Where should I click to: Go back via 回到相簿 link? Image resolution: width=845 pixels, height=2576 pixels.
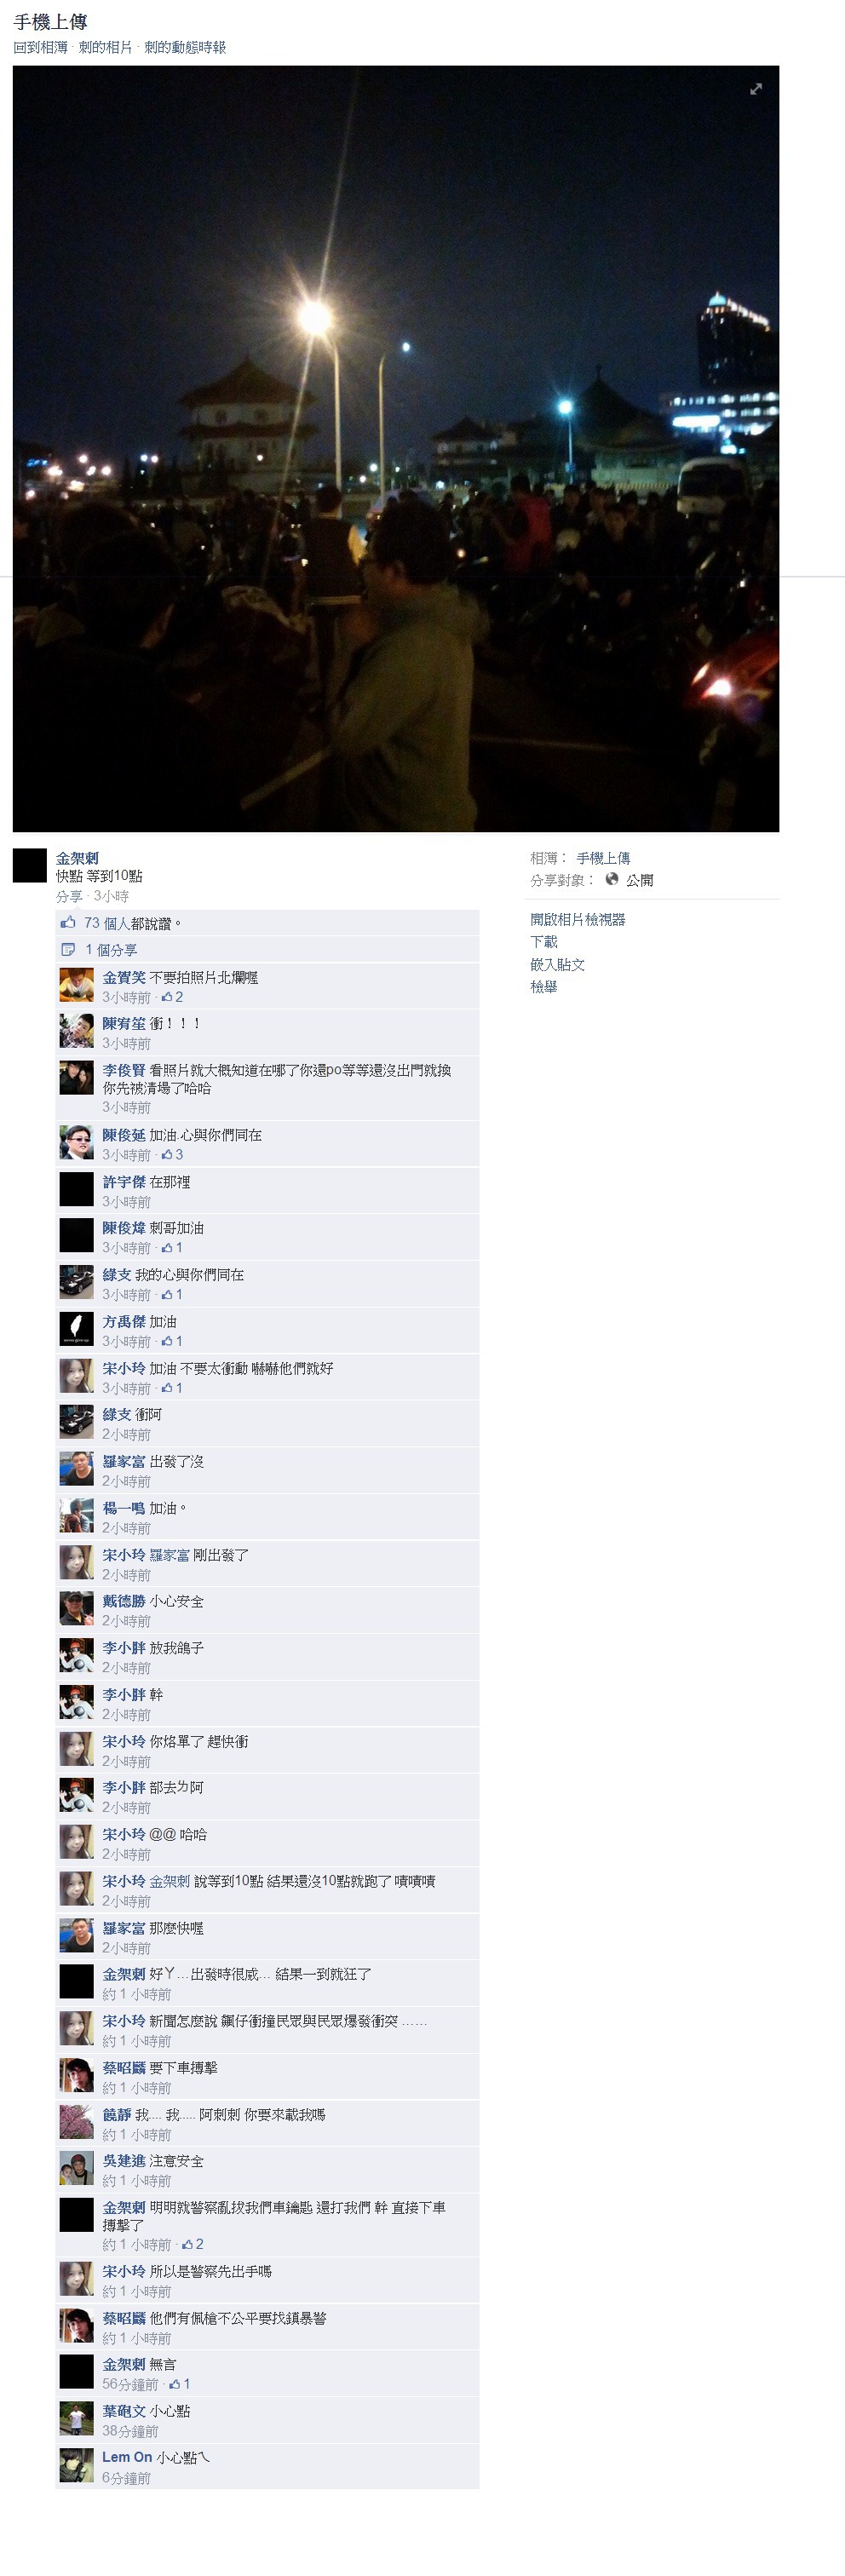point(41,47)
